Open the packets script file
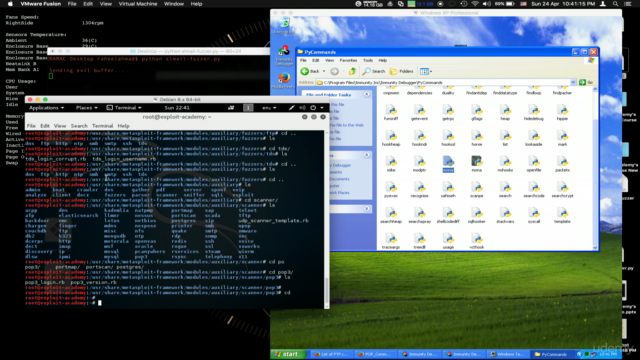Viewport: 640px width, 360px height. (x=562, y=163)
